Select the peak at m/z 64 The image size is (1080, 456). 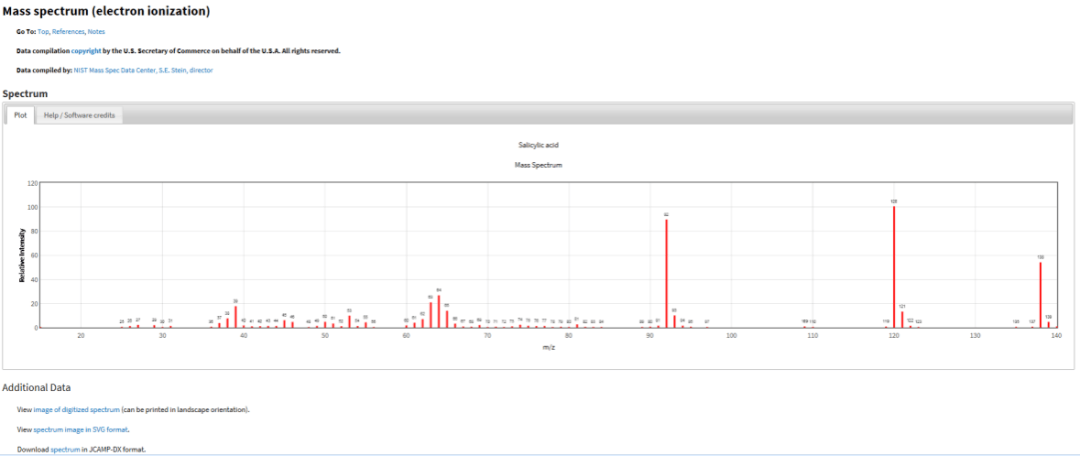pos(439,311)
